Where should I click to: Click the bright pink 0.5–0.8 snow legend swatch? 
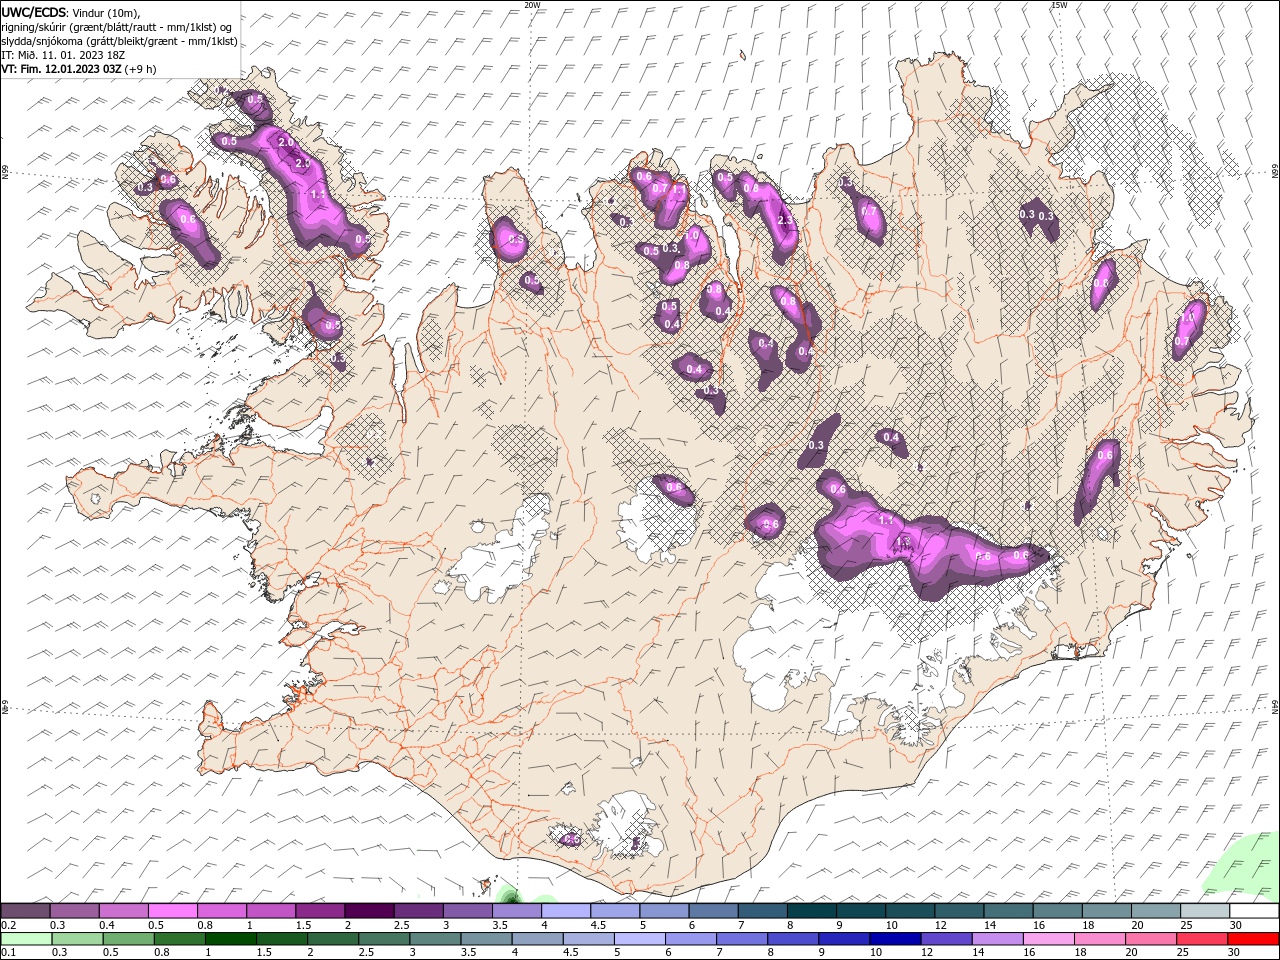(x=172, y=911)
